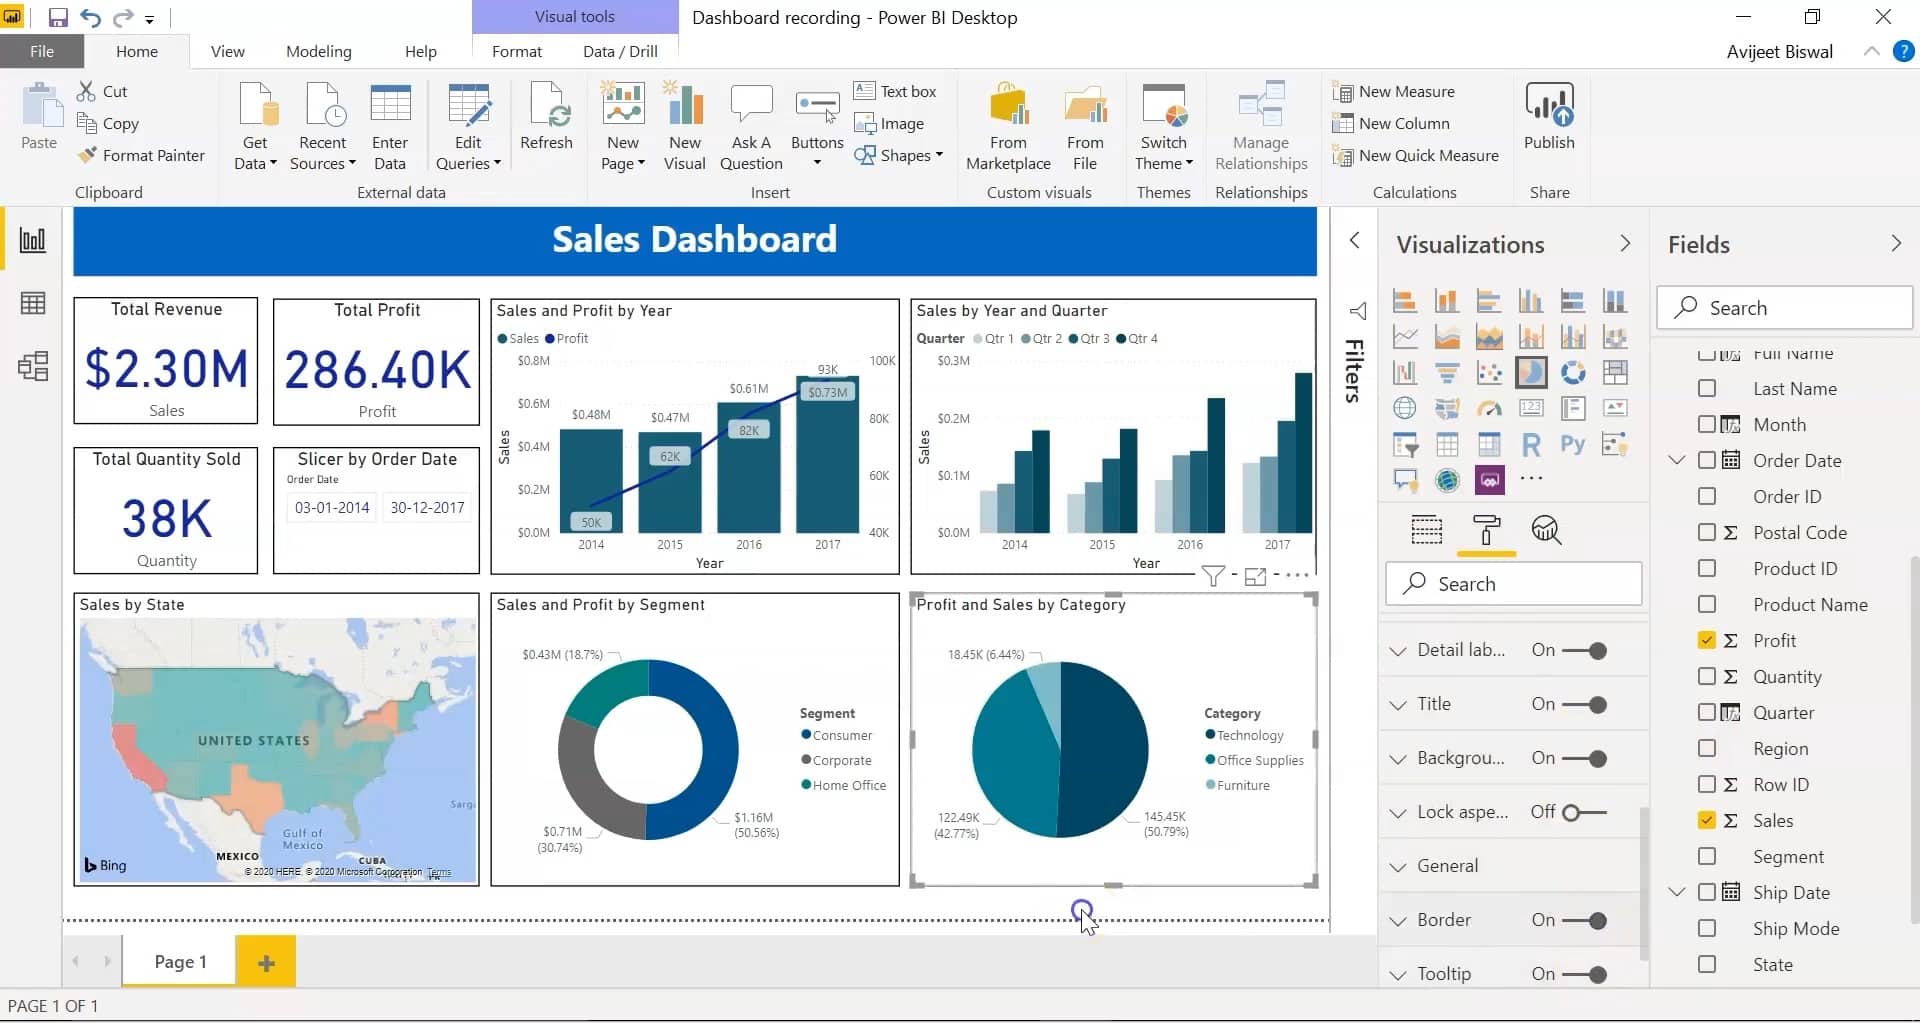Switch to the Modeling ribbon tab
1920x1023 pixels.
(319, 51)
